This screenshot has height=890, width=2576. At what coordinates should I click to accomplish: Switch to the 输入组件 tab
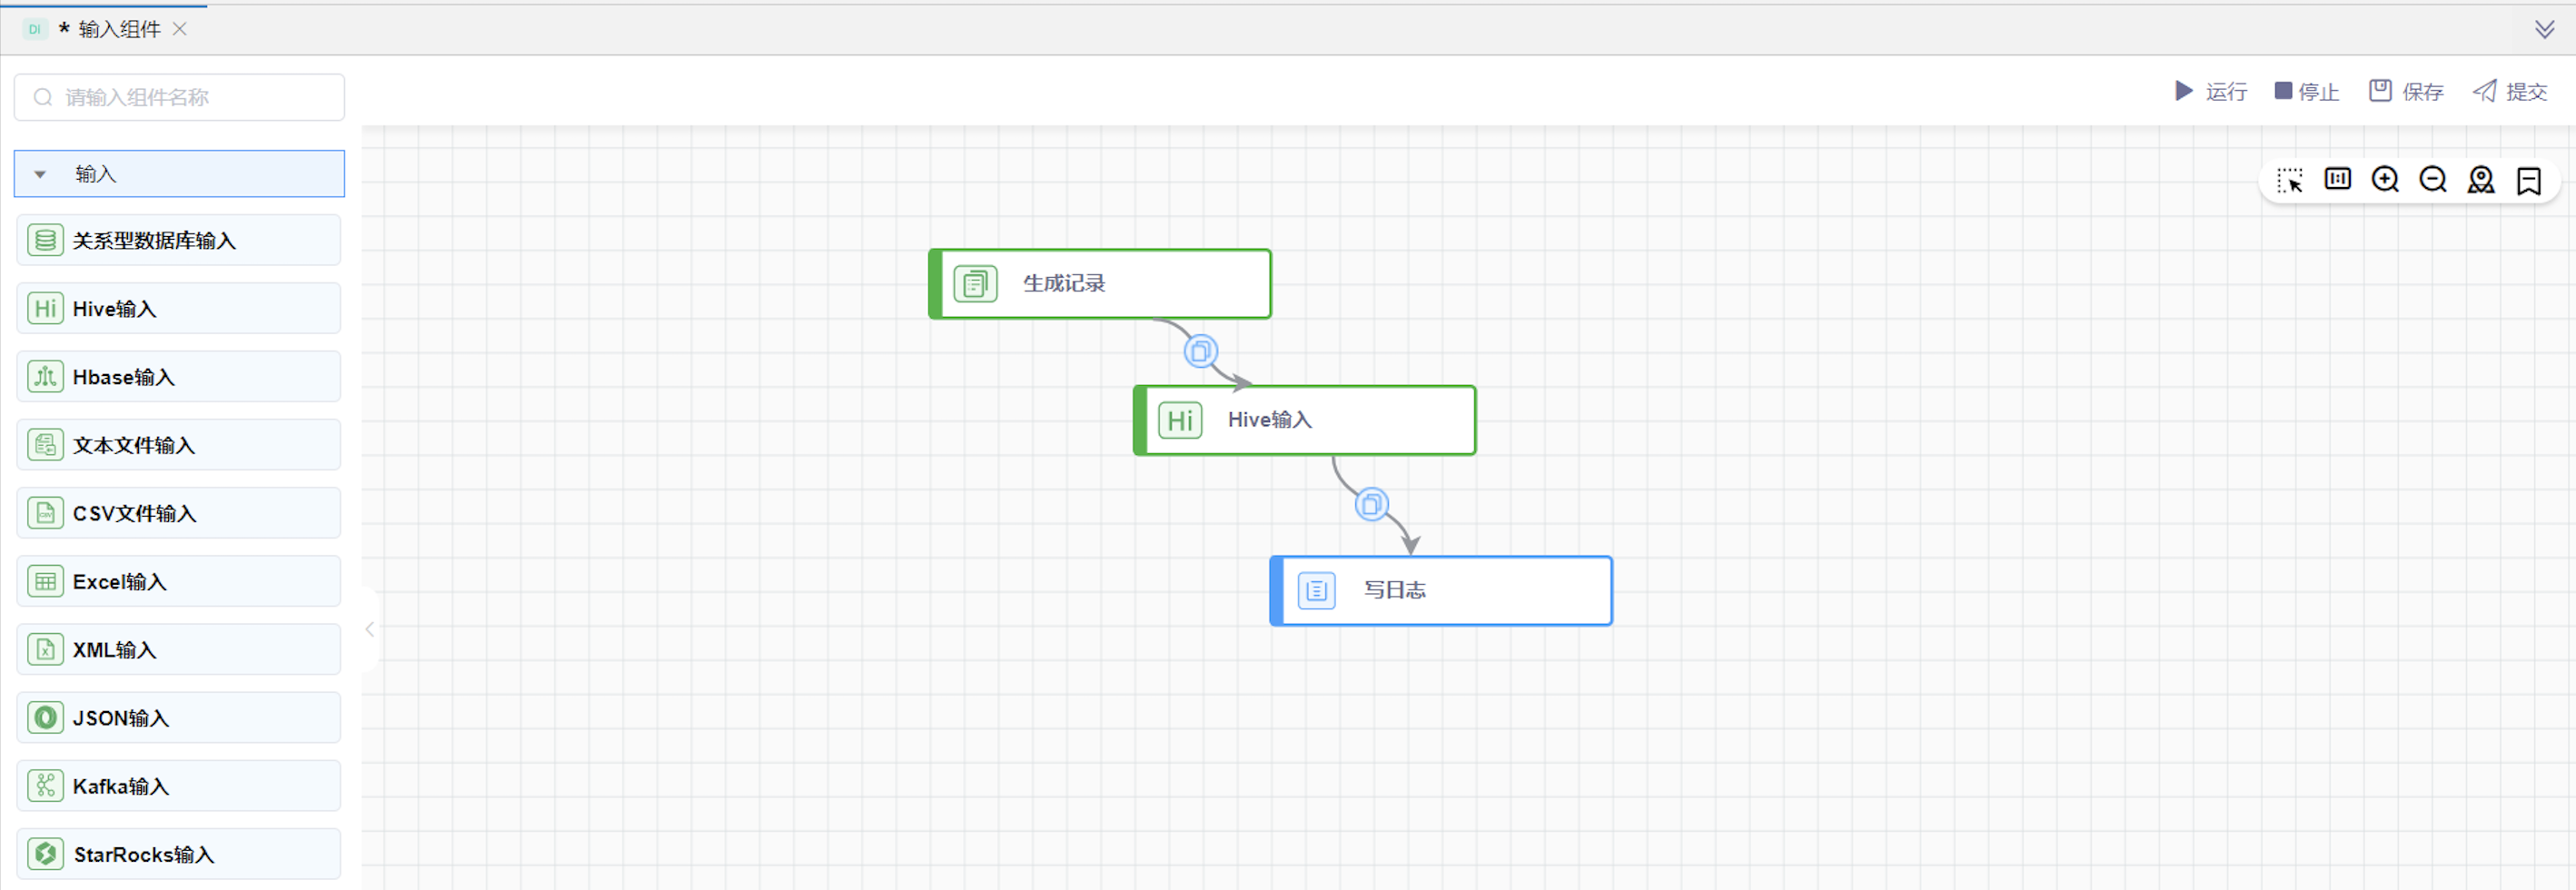pos(118,29)
